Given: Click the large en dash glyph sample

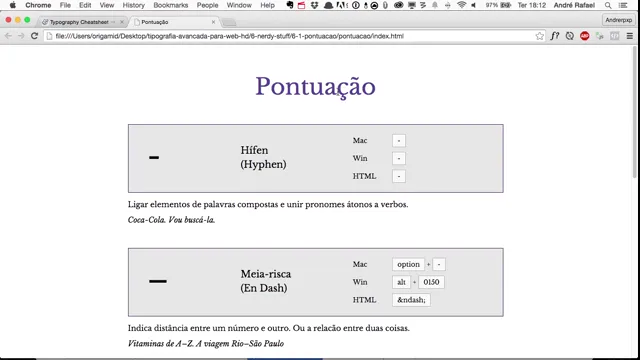Looking at the screenshot, I should point(158,281).
